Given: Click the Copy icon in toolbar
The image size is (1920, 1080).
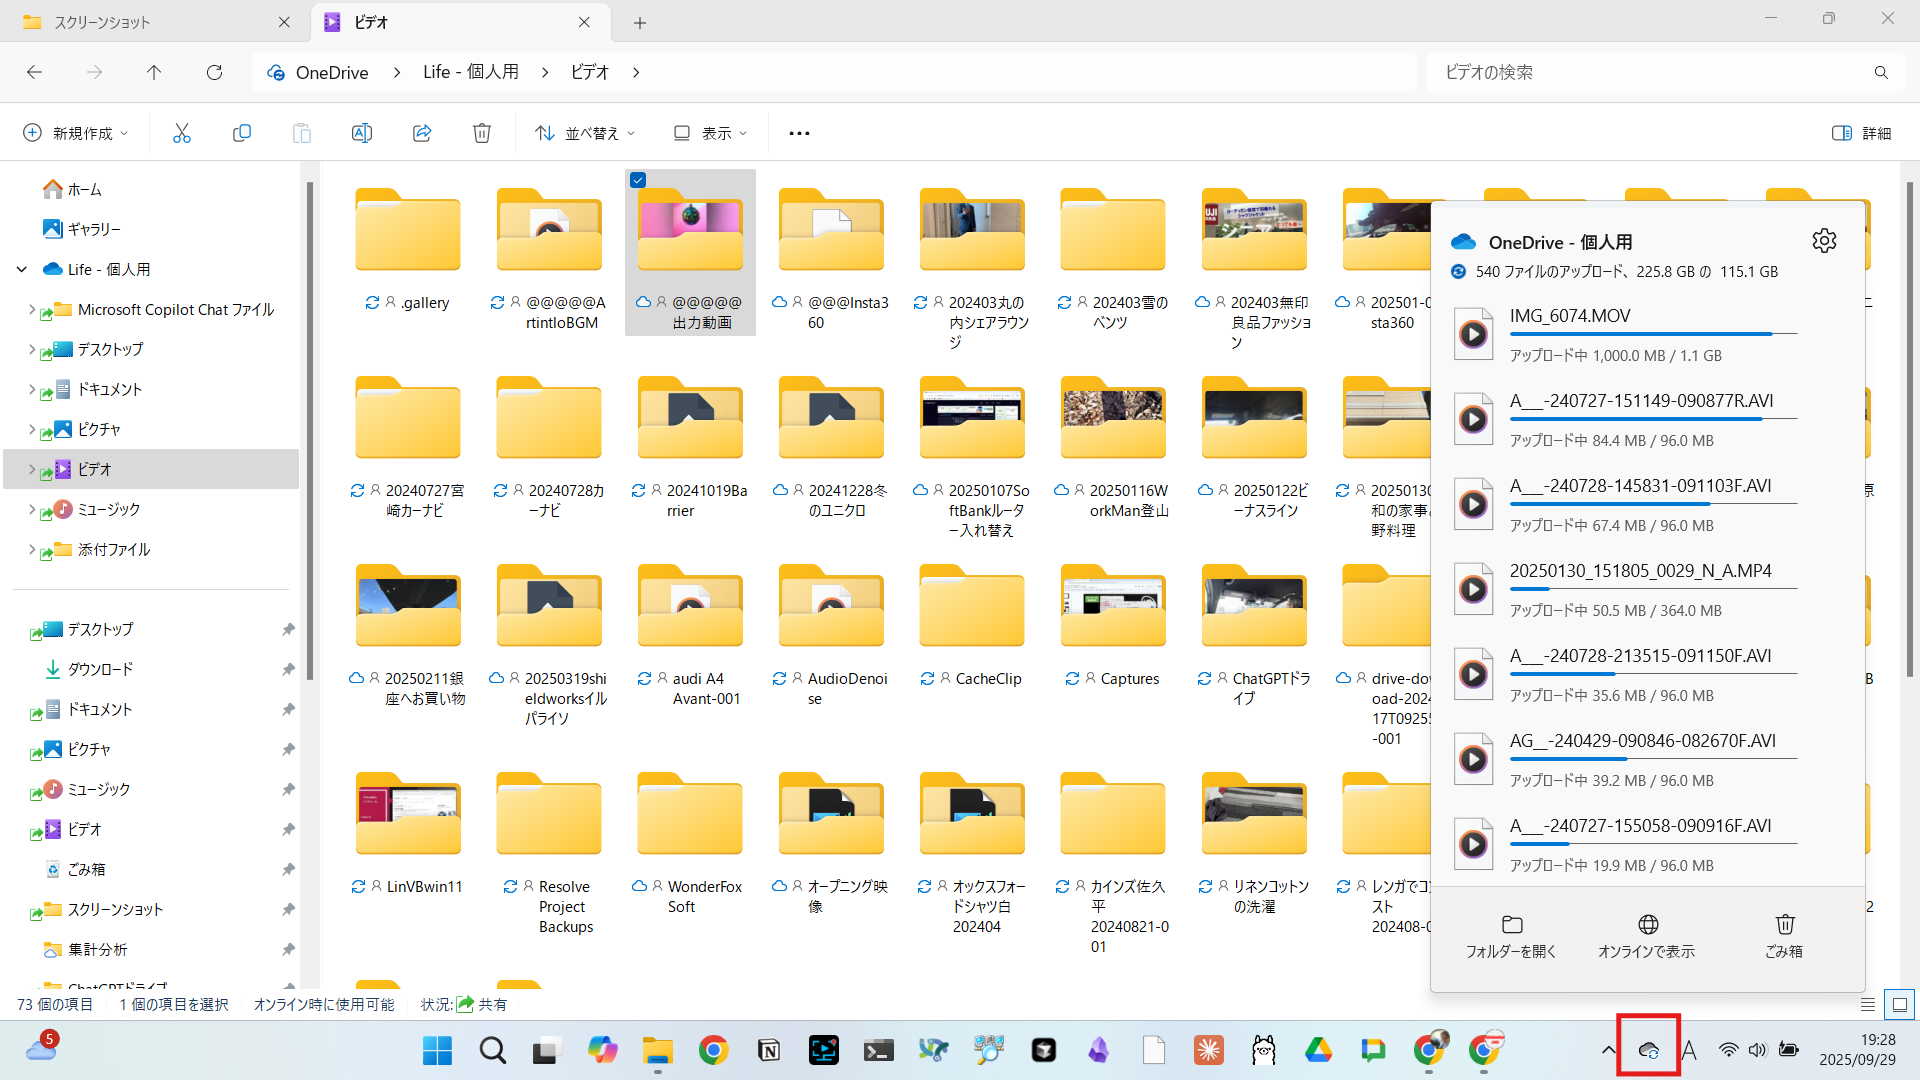Looking at the screenshot, I should click(x=241, y=133).
